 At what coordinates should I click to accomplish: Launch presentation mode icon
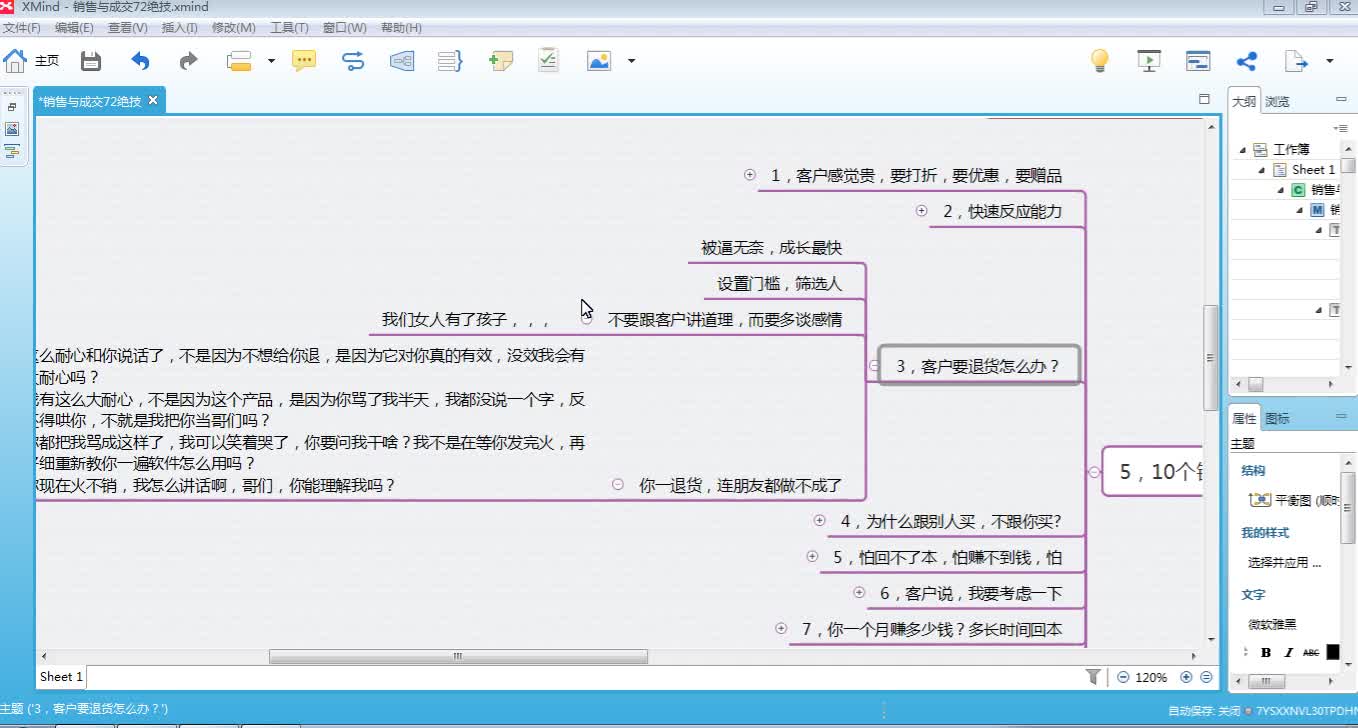pos(1149,61)
